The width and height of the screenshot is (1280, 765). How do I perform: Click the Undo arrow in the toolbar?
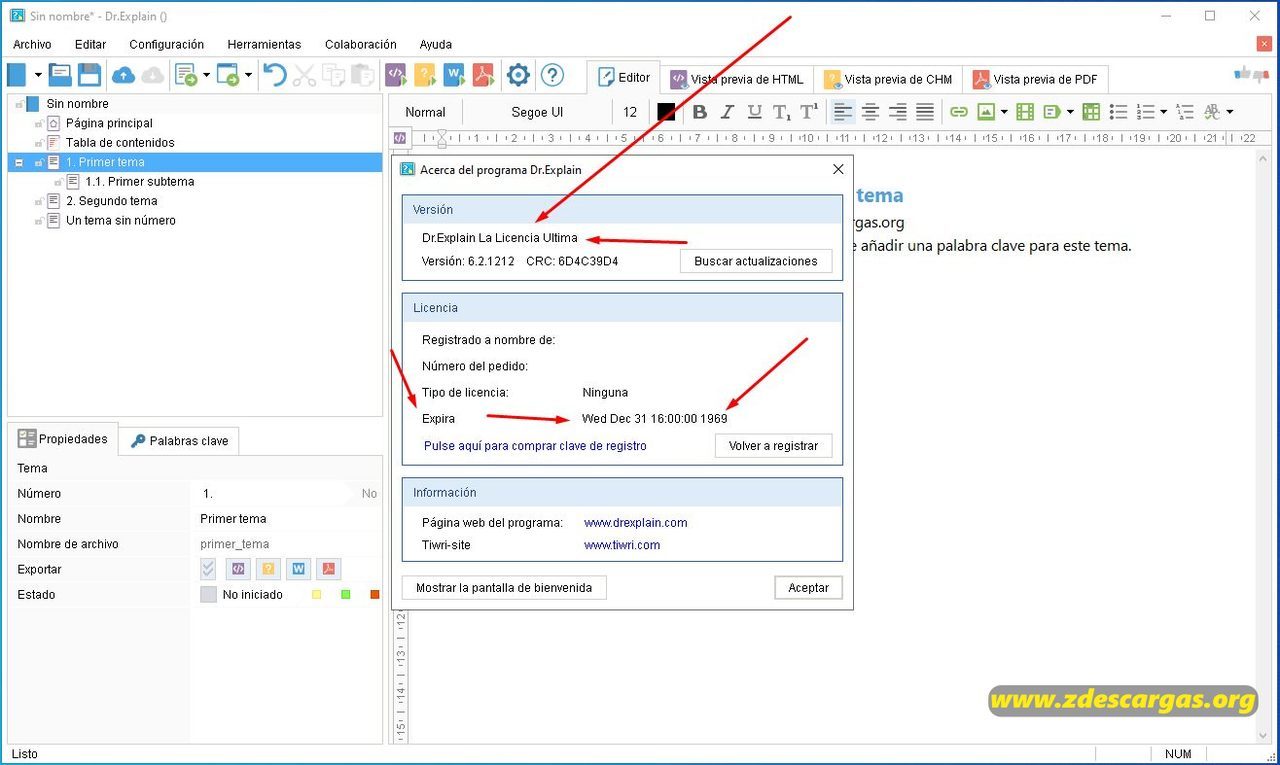tap(275, 75)
